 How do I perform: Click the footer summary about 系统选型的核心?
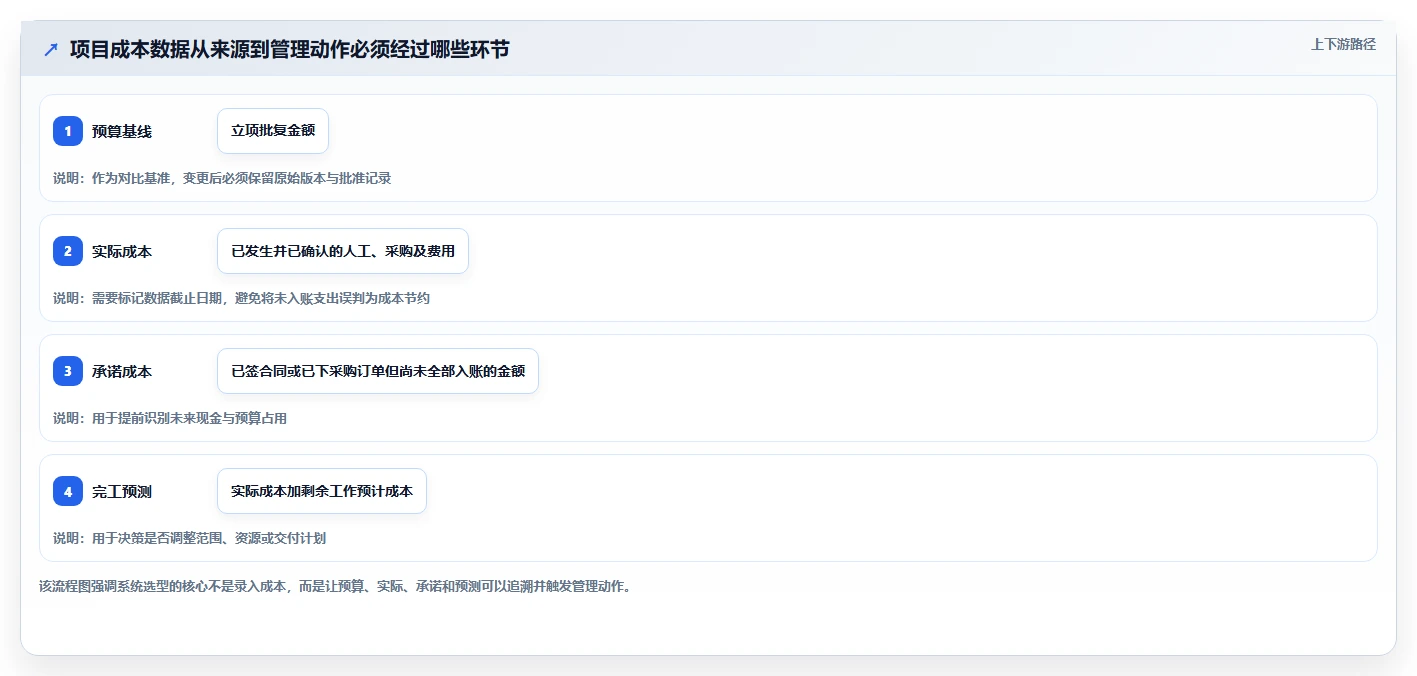pyautogui.click(x=335, y=586)
